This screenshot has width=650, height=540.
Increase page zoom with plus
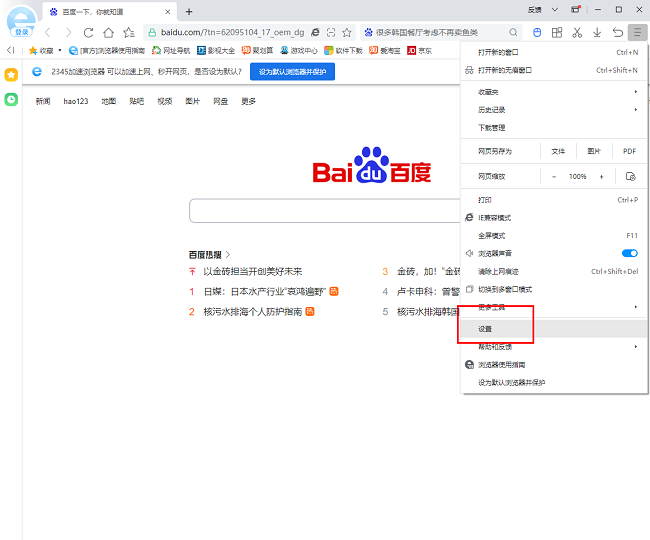coord(601,177)
